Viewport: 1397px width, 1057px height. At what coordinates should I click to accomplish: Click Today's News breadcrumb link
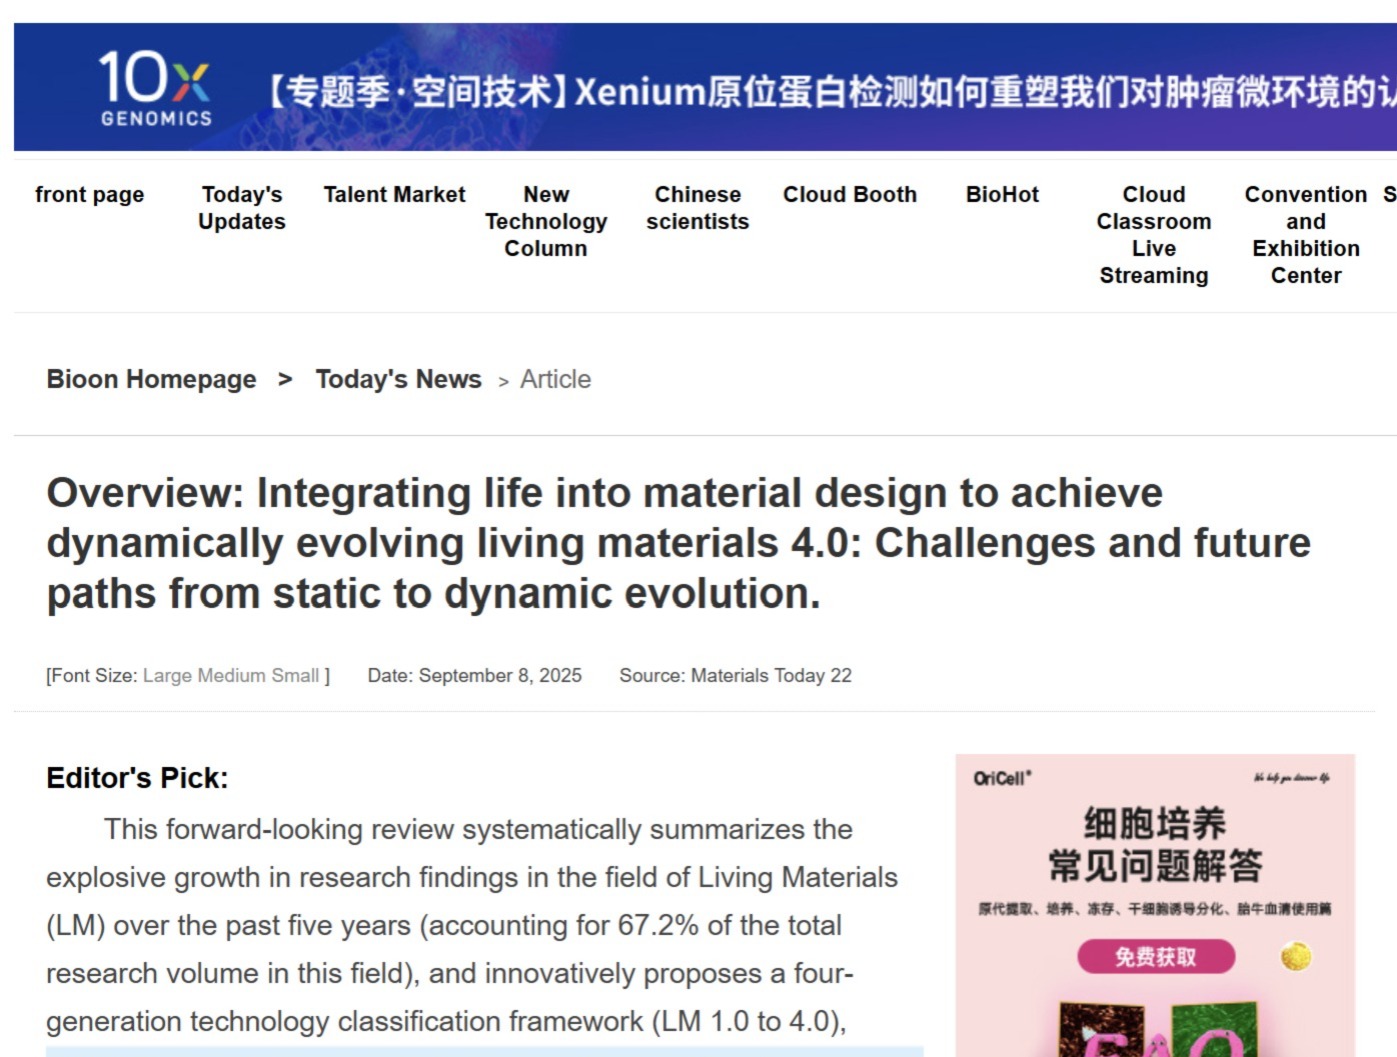click(x=398, y=379)
